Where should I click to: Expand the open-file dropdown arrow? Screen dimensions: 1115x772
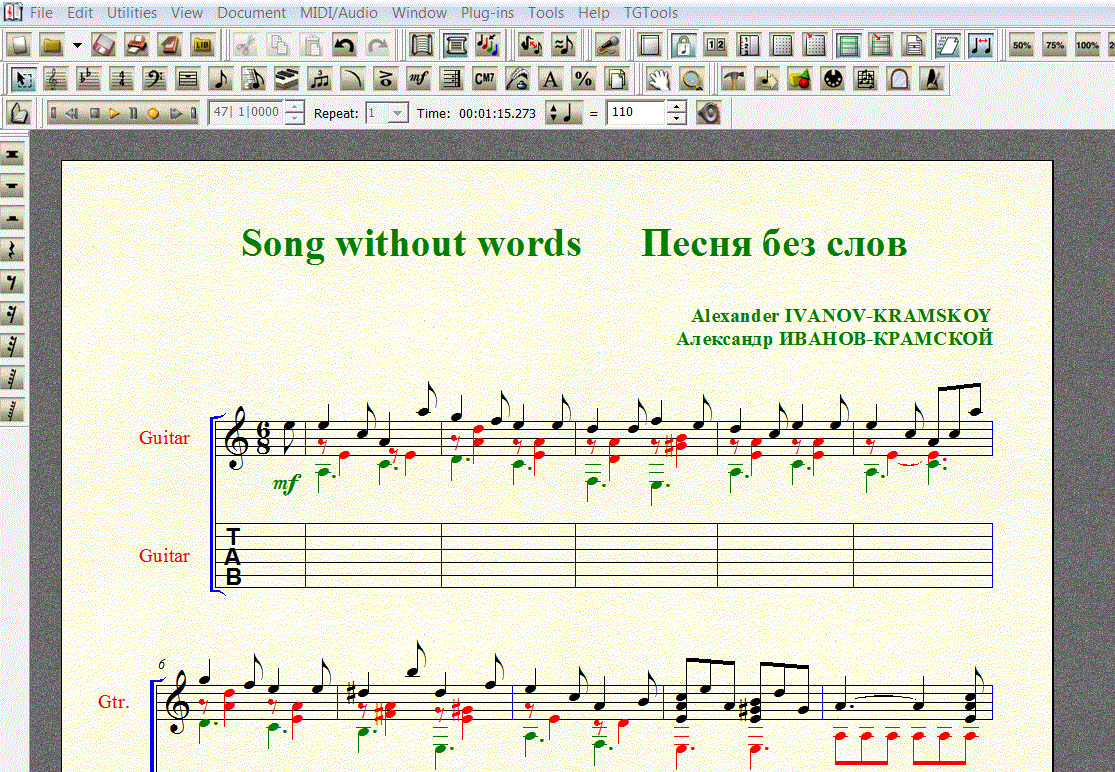tap(77, 45)
